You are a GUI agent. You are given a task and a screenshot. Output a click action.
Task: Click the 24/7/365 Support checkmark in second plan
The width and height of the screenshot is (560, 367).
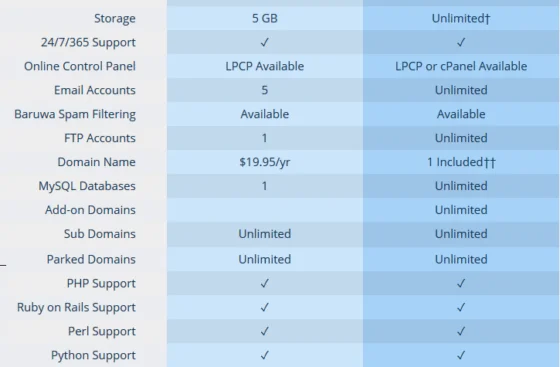[461, 42]
